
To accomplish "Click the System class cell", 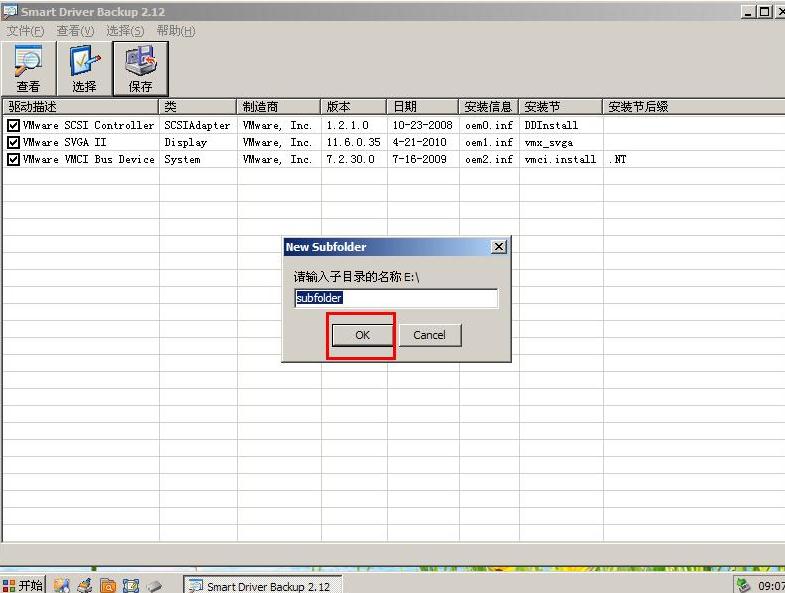I will 182,160.
